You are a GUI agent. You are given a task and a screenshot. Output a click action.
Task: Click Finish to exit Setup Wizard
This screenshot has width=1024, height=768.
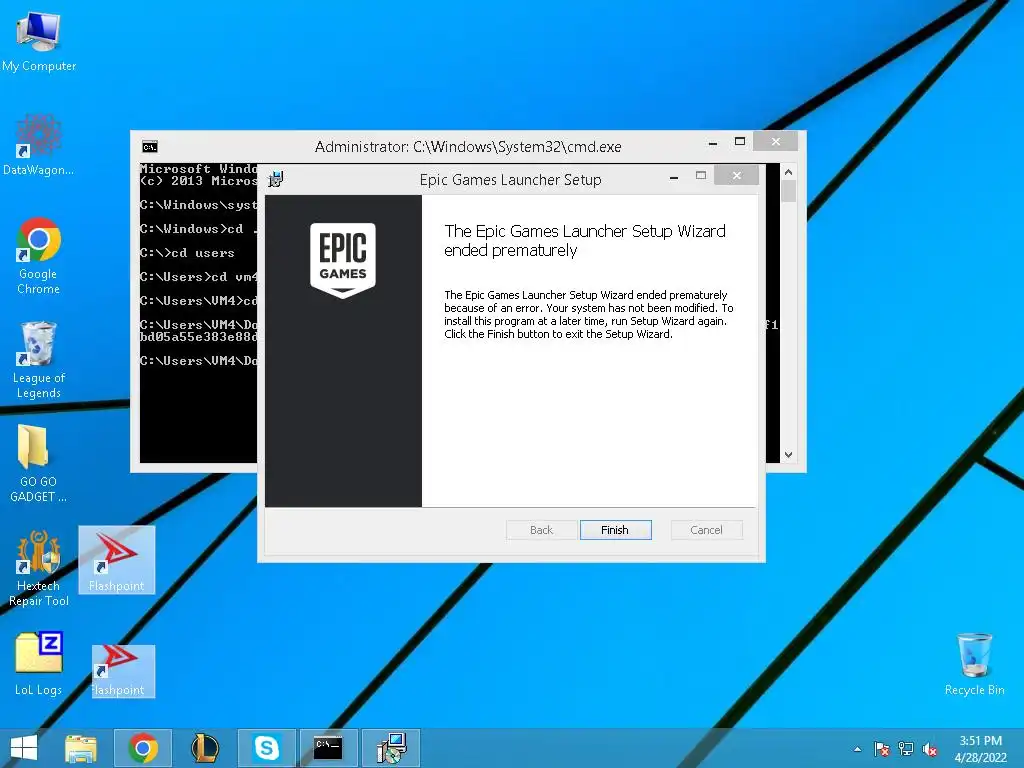point(615,530)
